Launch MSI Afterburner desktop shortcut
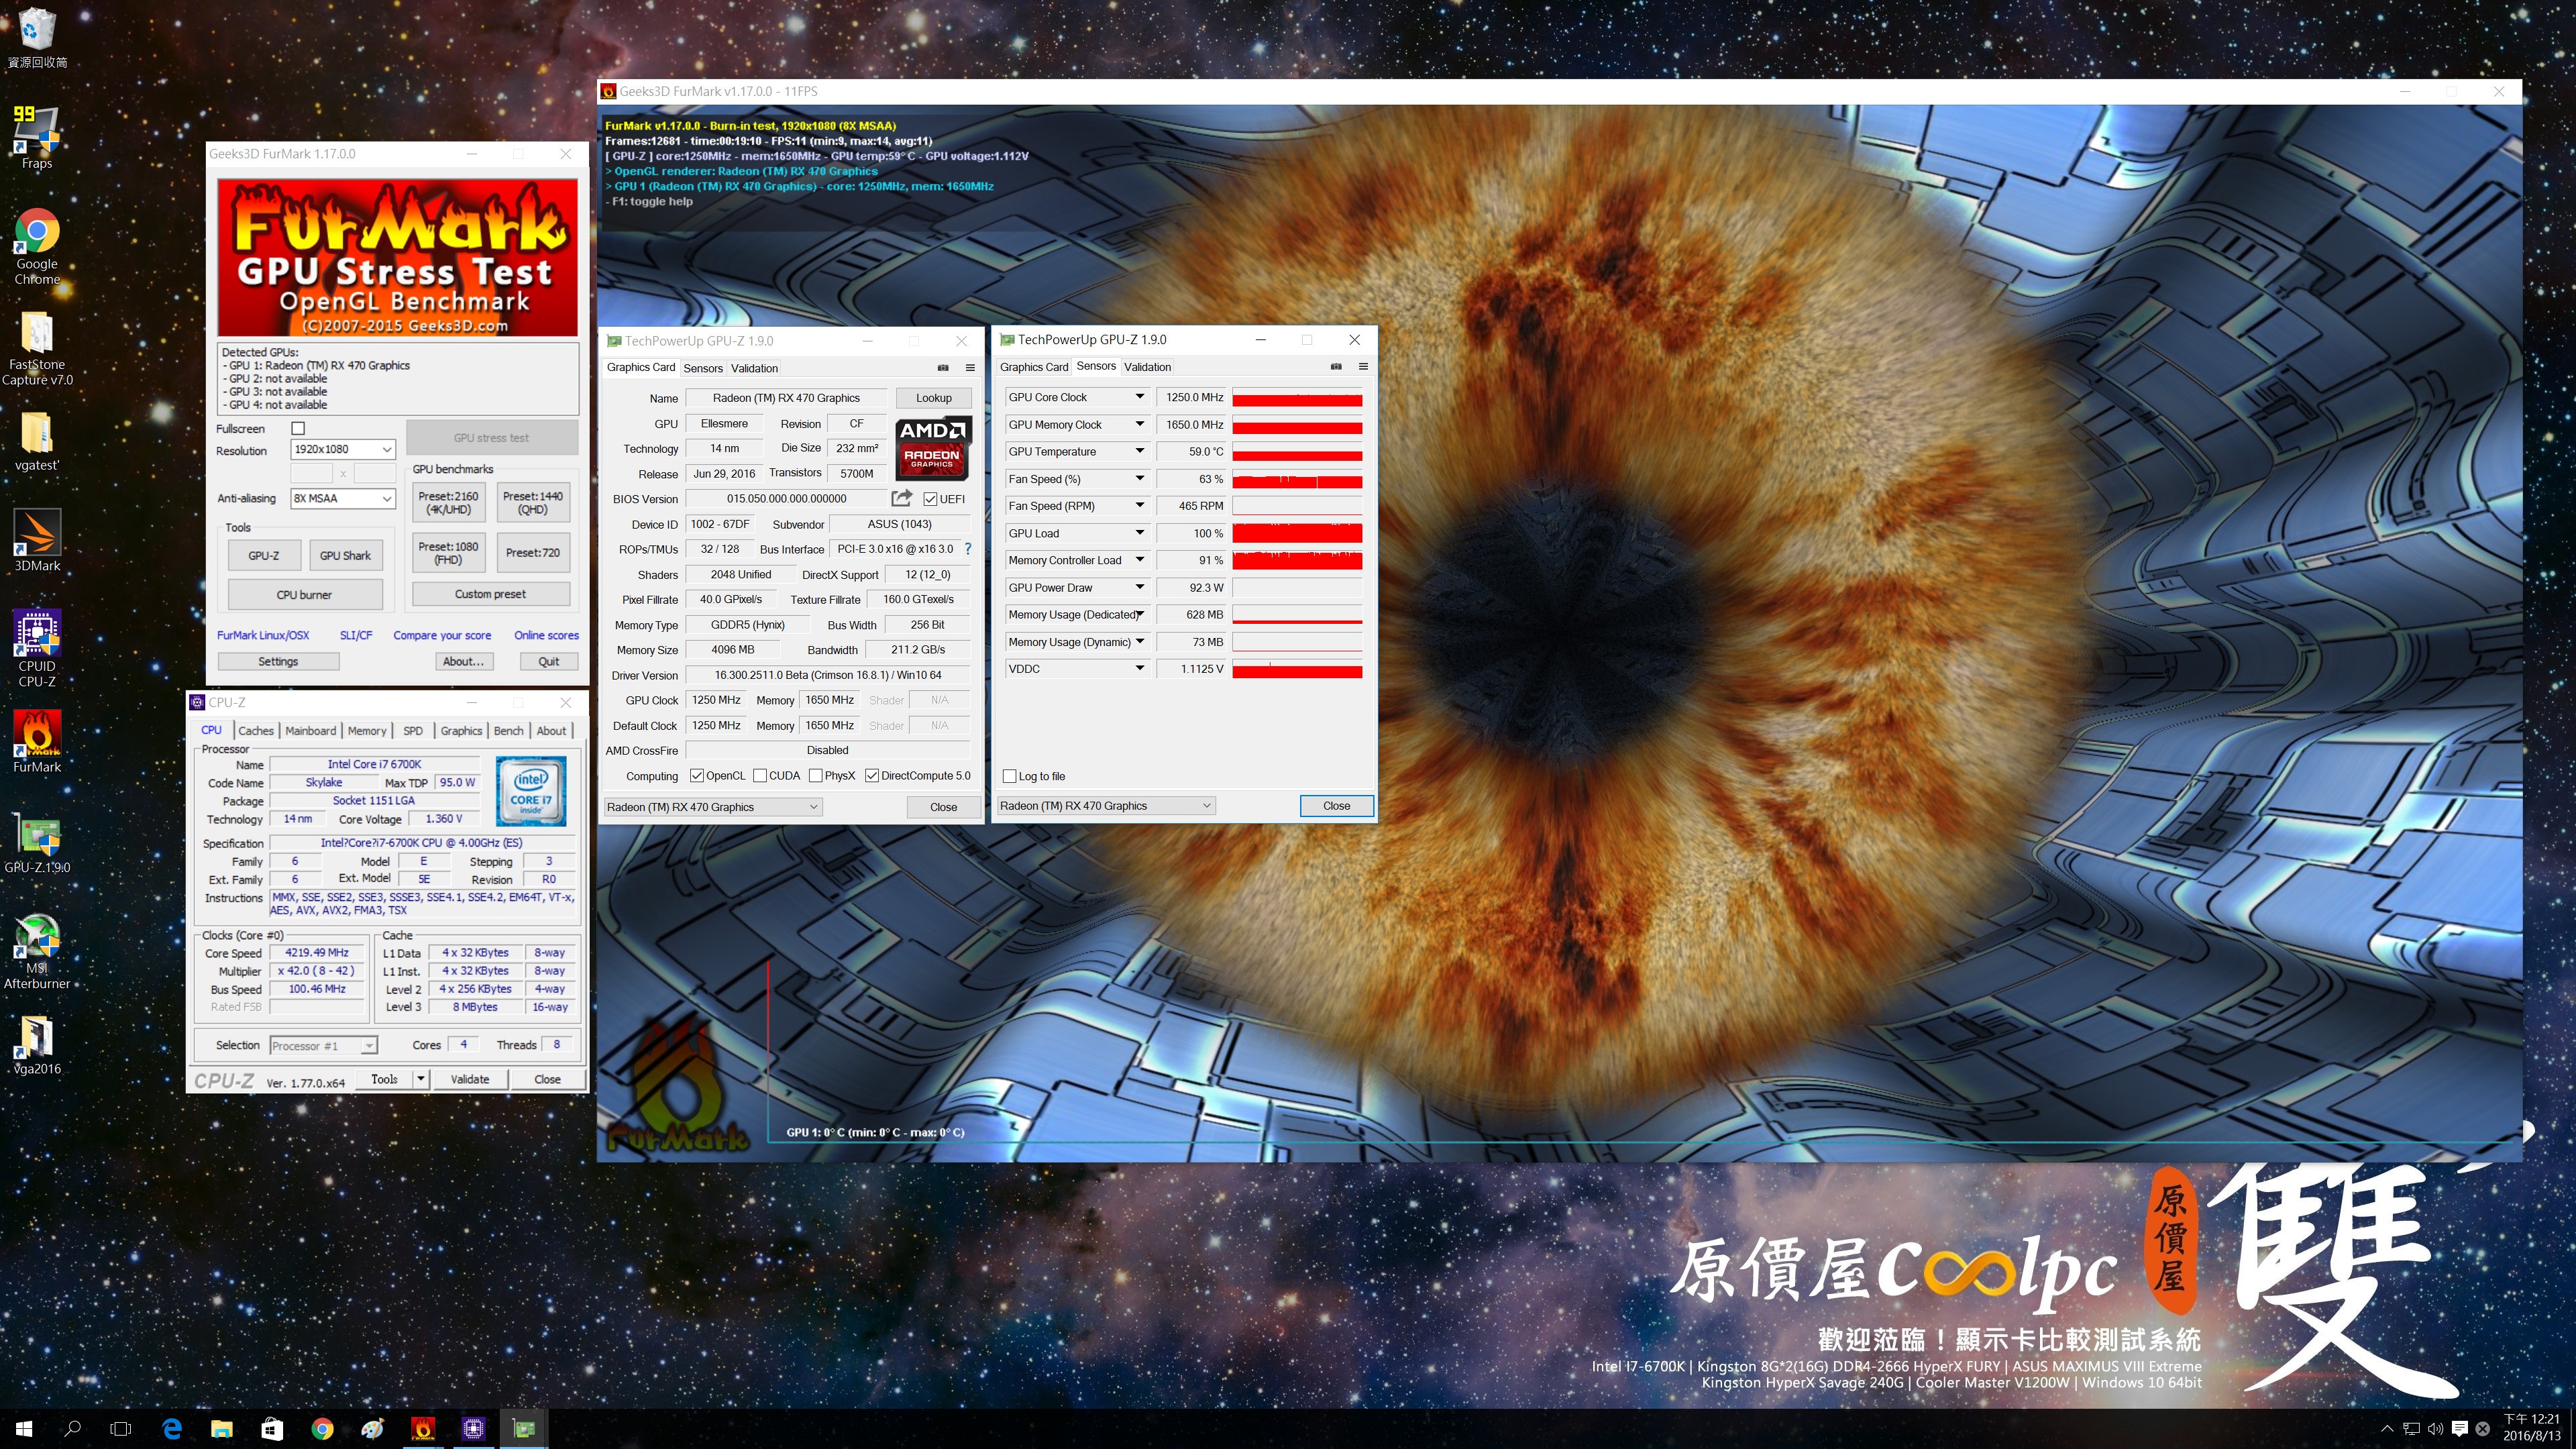The width and height of the screenshot is (2576, 1449). coord(37,951)
